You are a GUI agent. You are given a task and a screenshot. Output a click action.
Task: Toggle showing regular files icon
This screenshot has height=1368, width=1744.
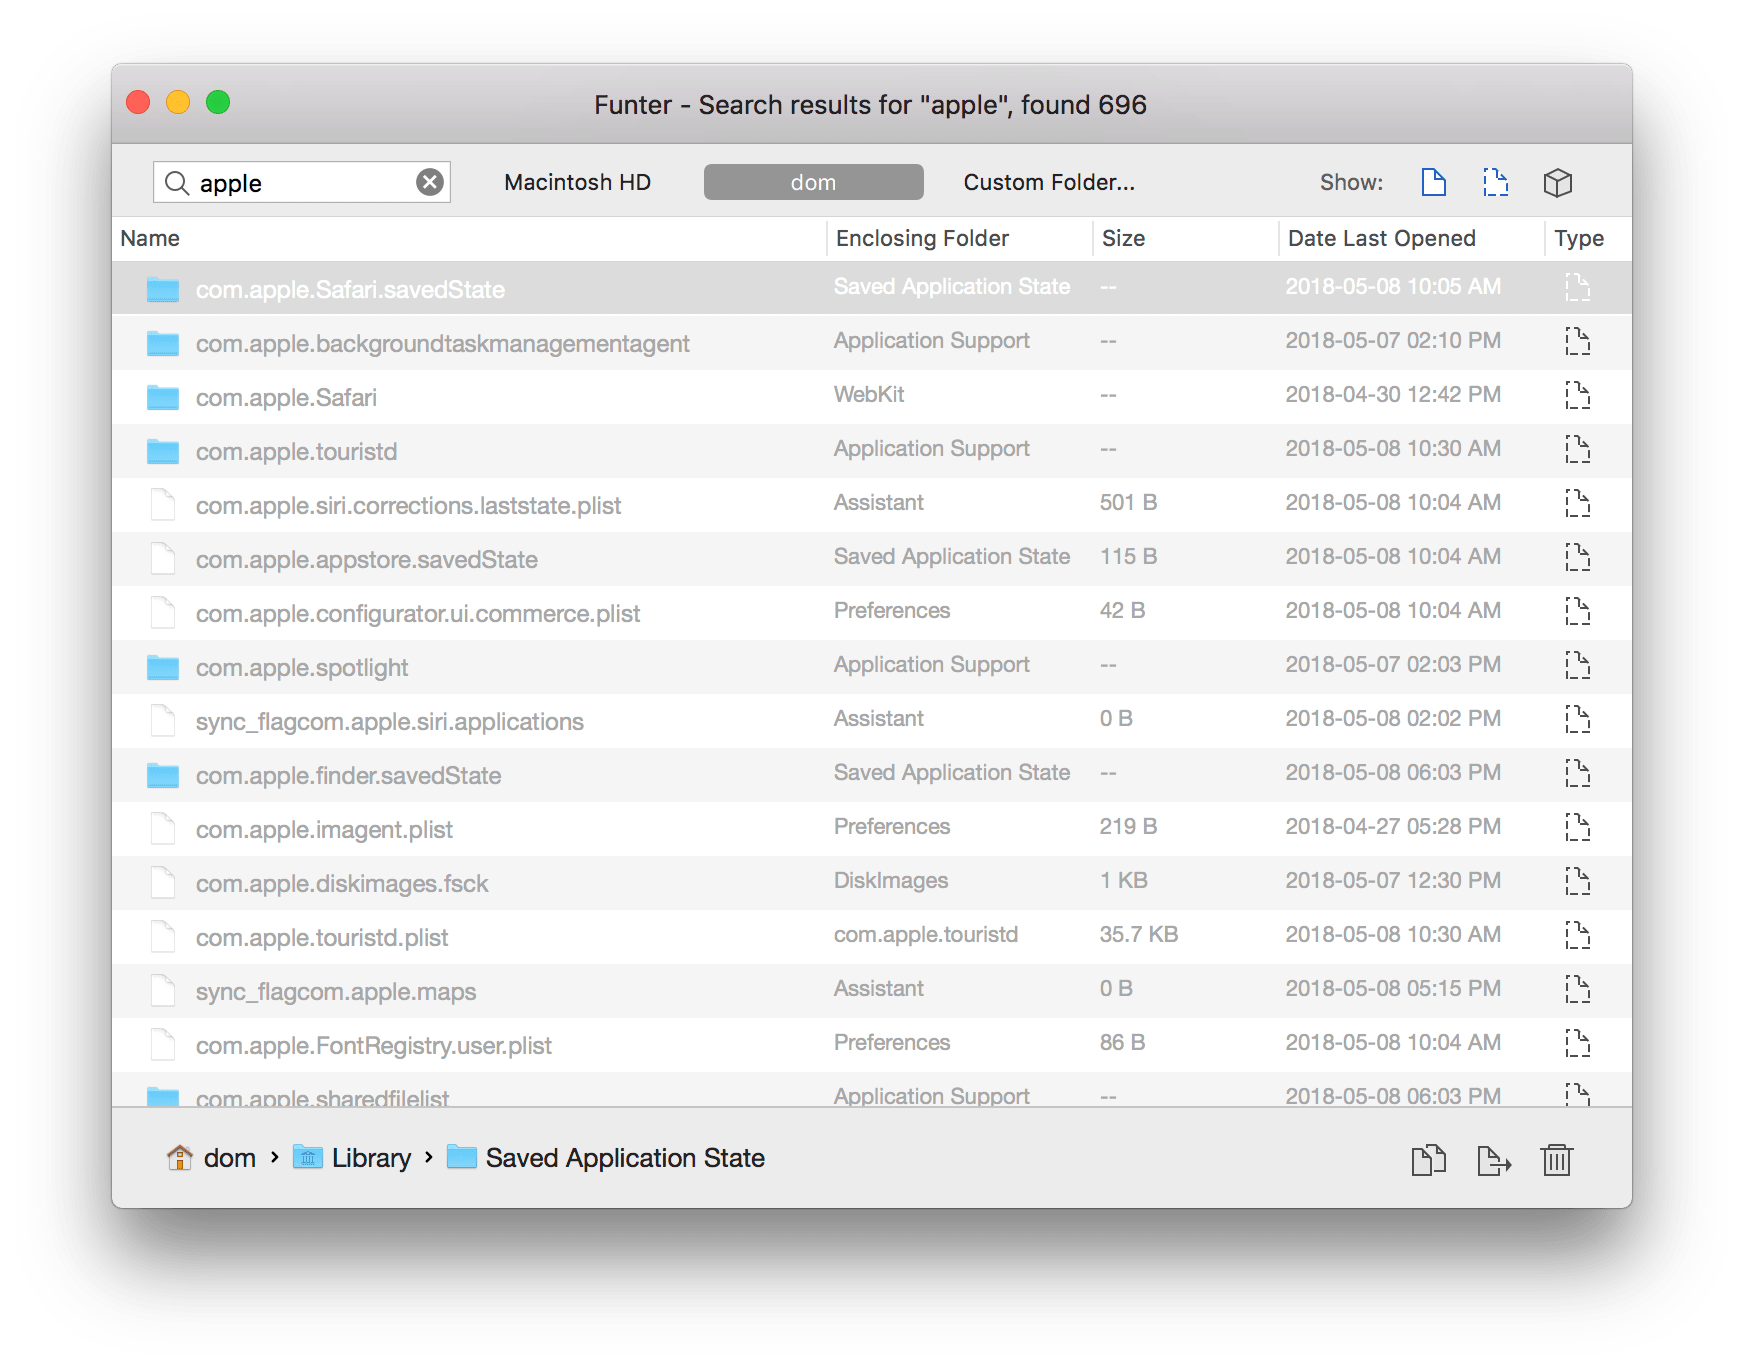[x=1434, y=182]
